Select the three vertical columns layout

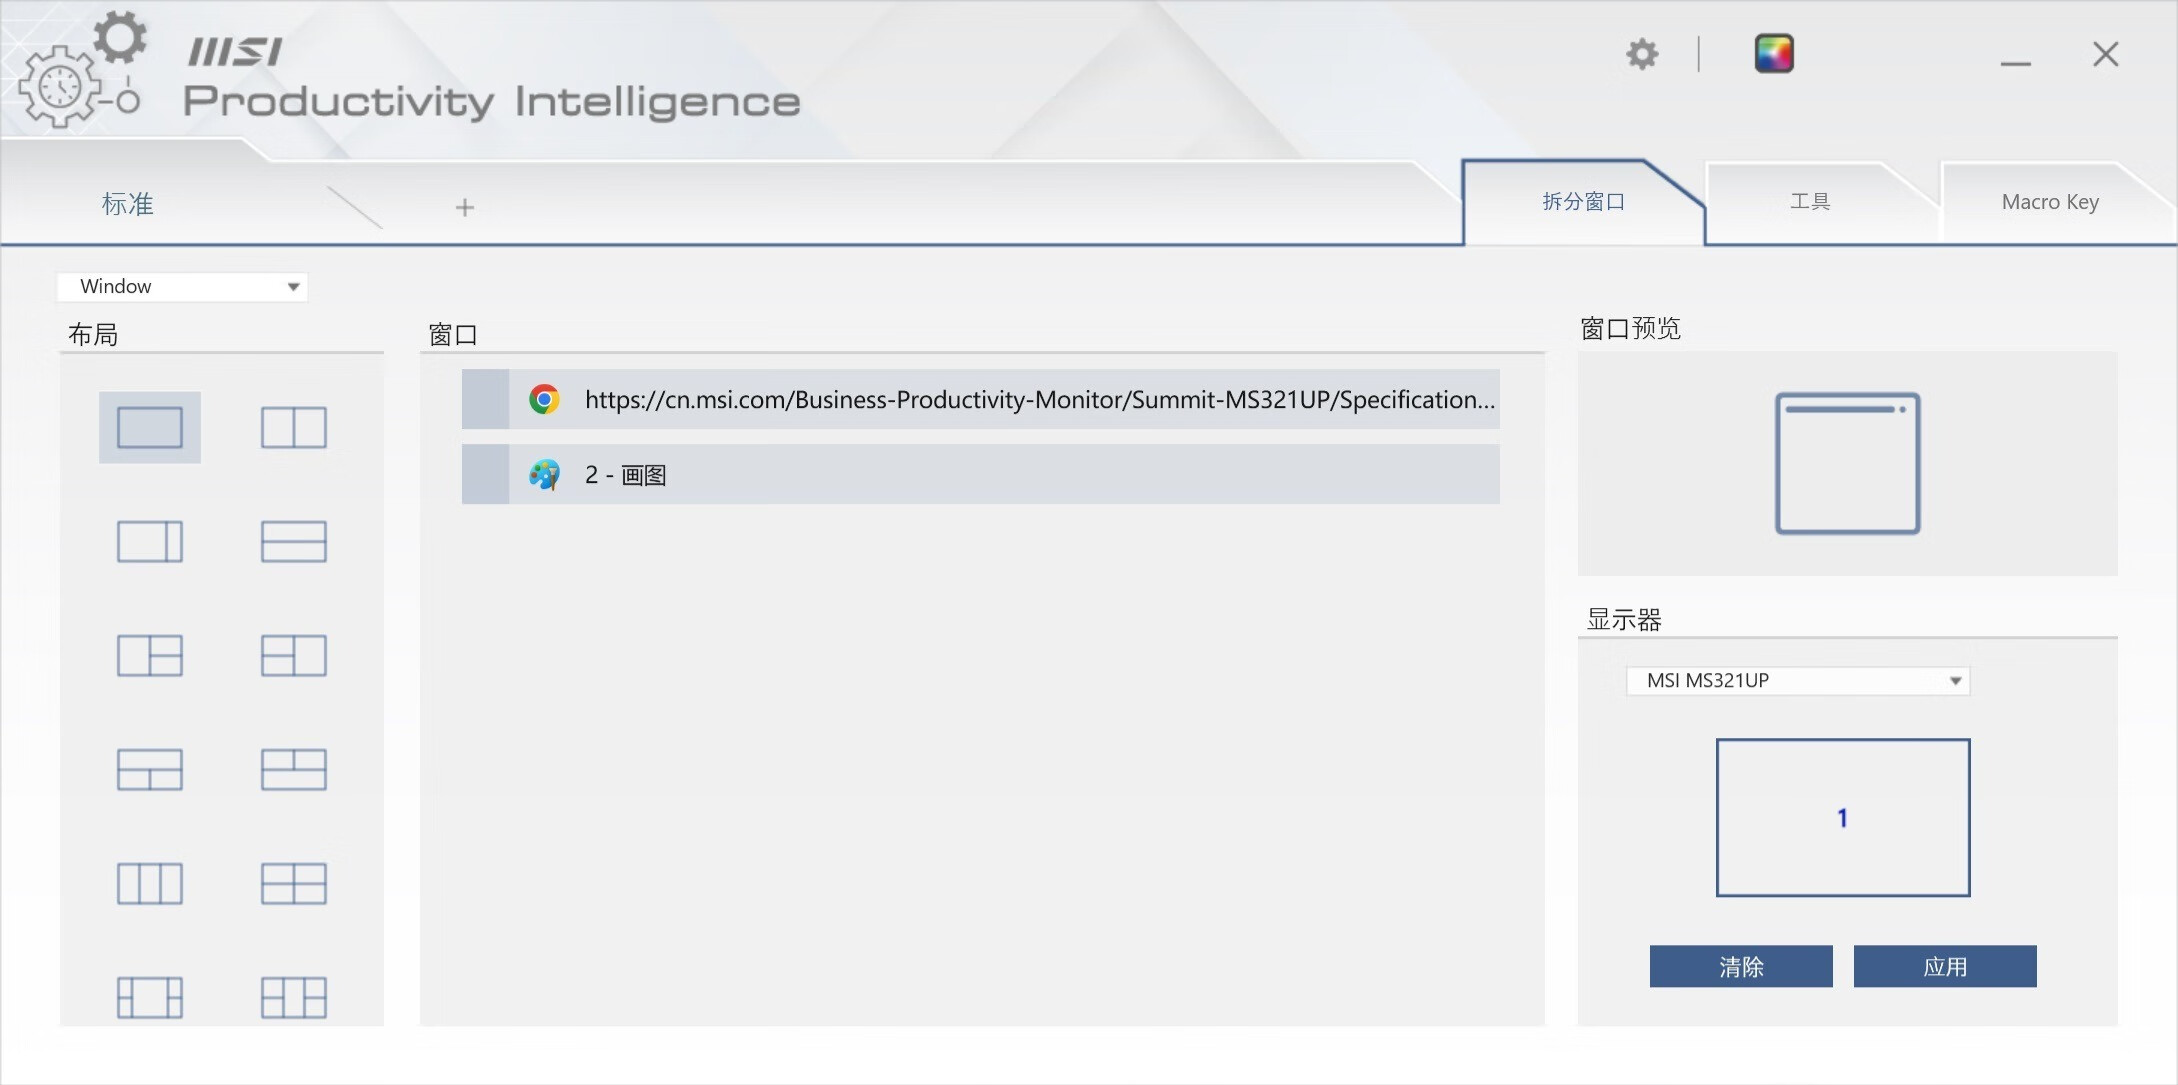point(150,883)
